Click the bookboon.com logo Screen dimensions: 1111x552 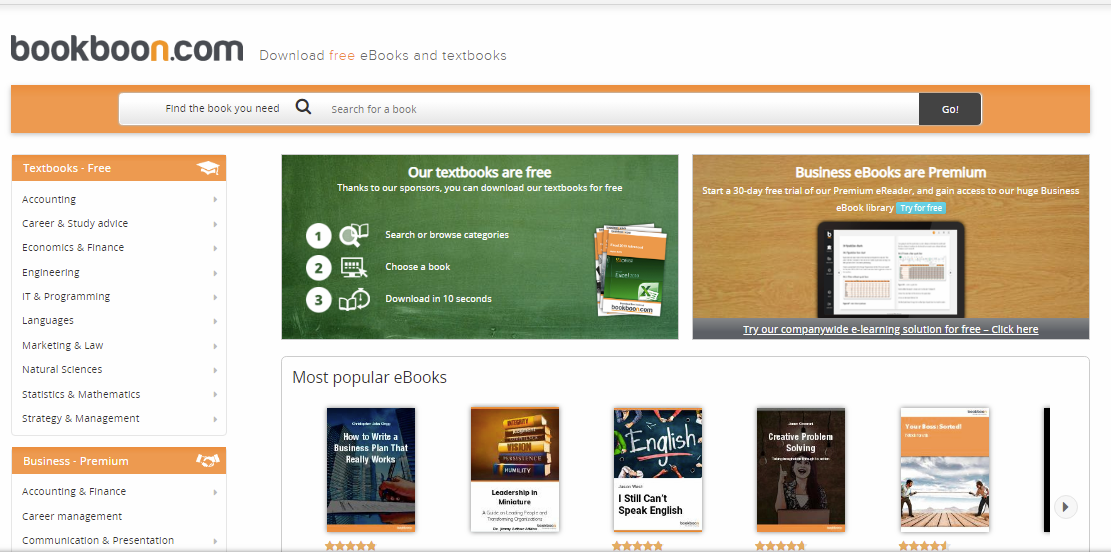(x=127, y=49)
